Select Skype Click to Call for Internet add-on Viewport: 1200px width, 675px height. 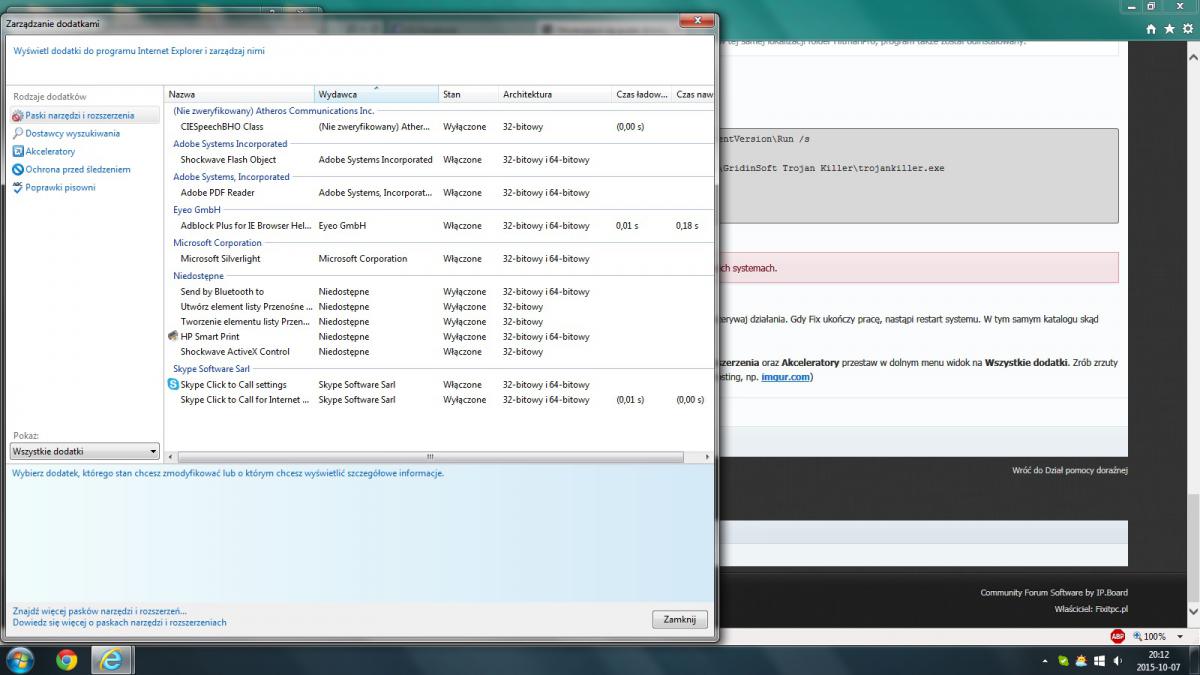pos(439,400)
